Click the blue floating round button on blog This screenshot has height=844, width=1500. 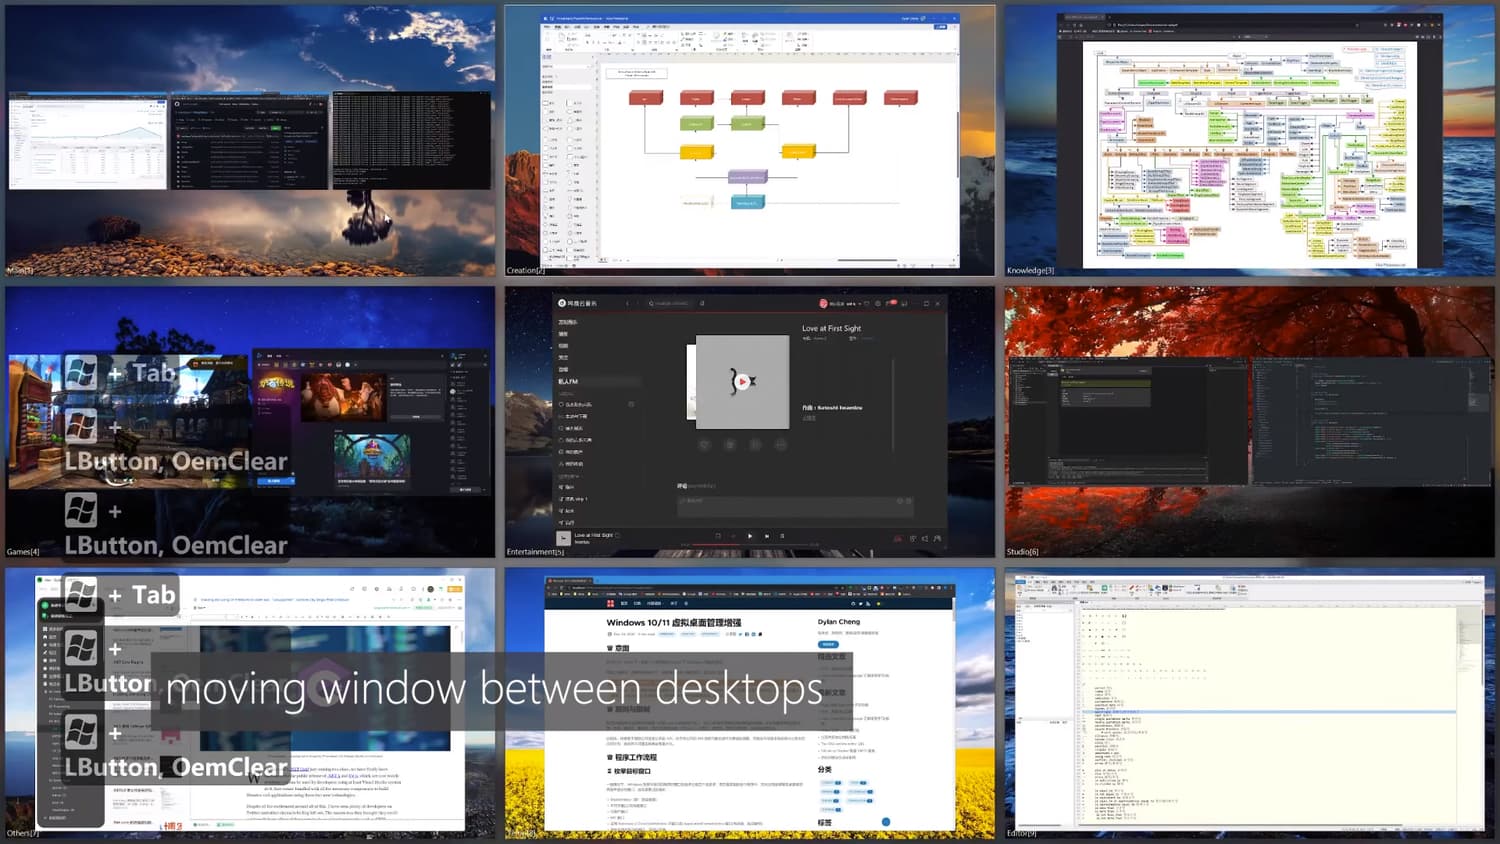885,822
